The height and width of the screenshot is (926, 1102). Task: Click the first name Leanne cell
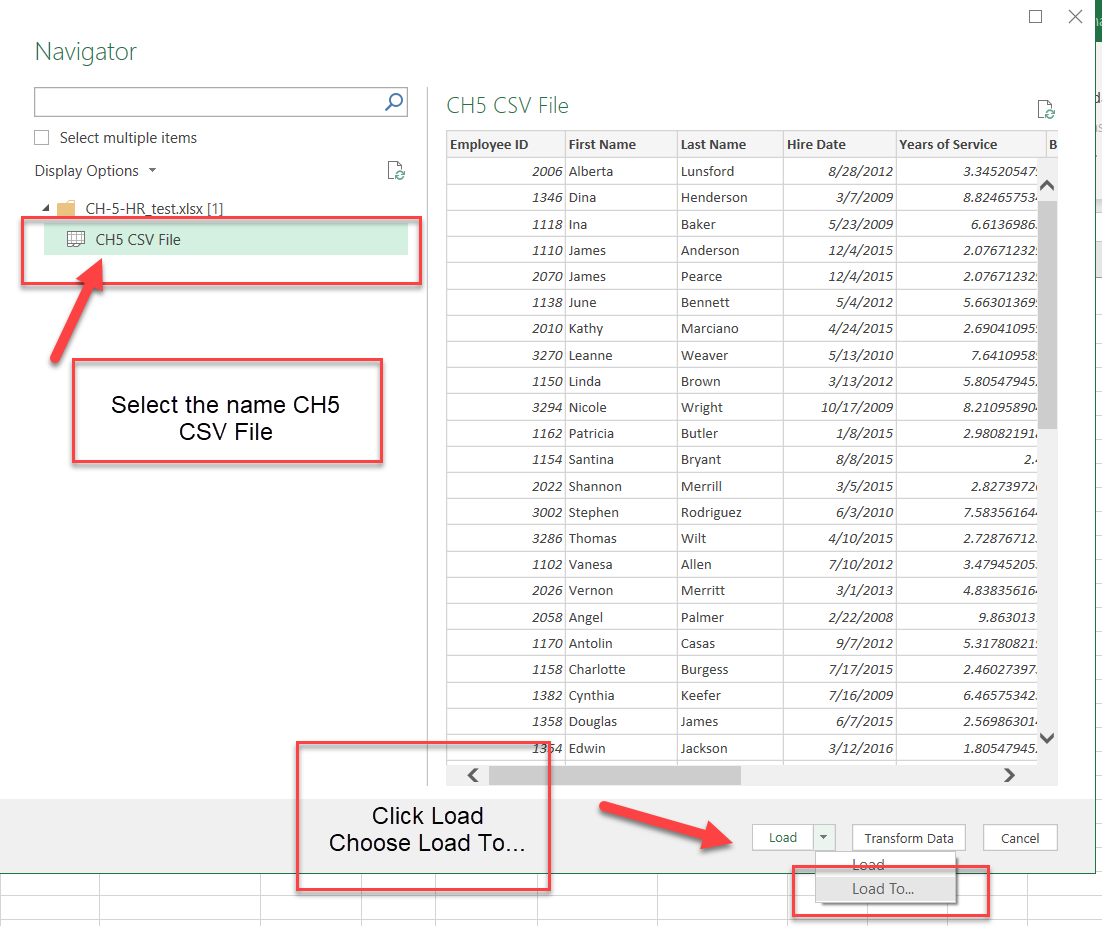coord(621,356)
